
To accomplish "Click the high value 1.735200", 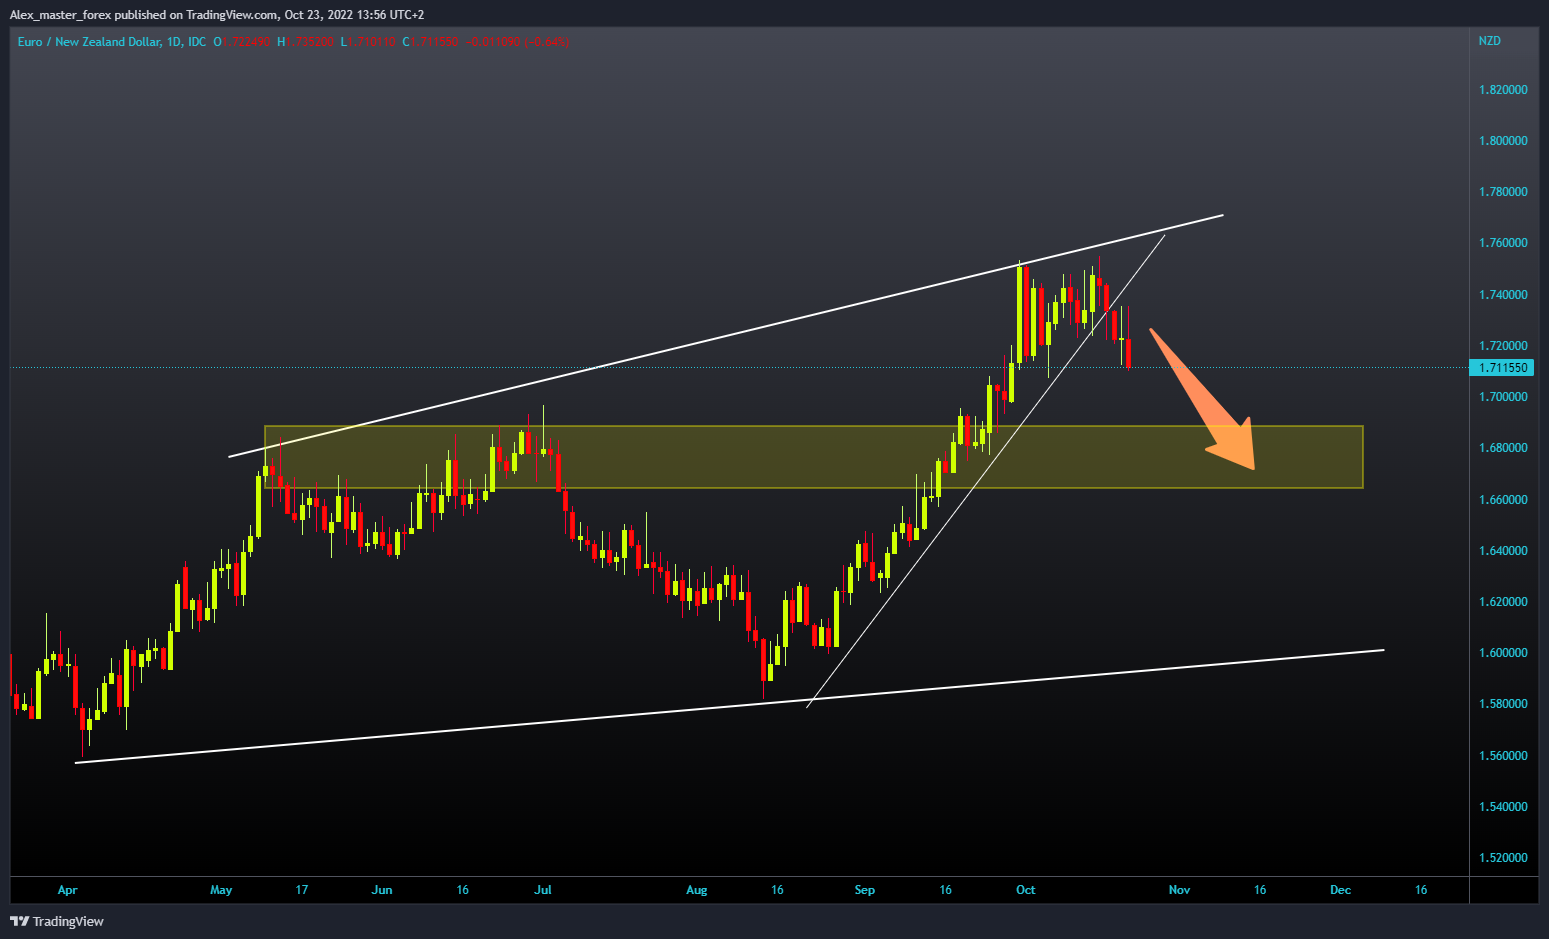I will [x=310, y=42].
